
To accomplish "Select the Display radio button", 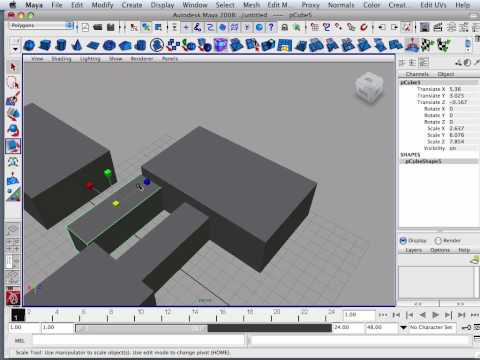I will pos(403,241).
